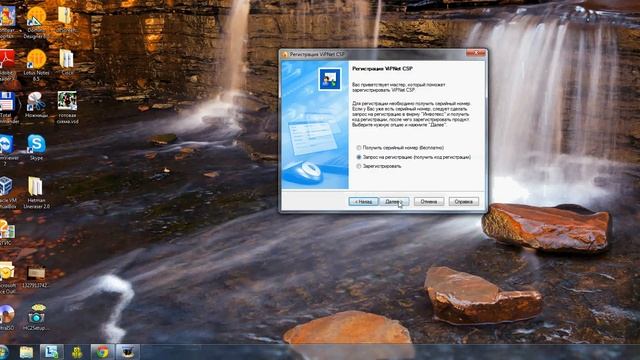Click the yellow 1C icon on the taskbar
Viewport: 640px width, 360px height.
point(77,352)
